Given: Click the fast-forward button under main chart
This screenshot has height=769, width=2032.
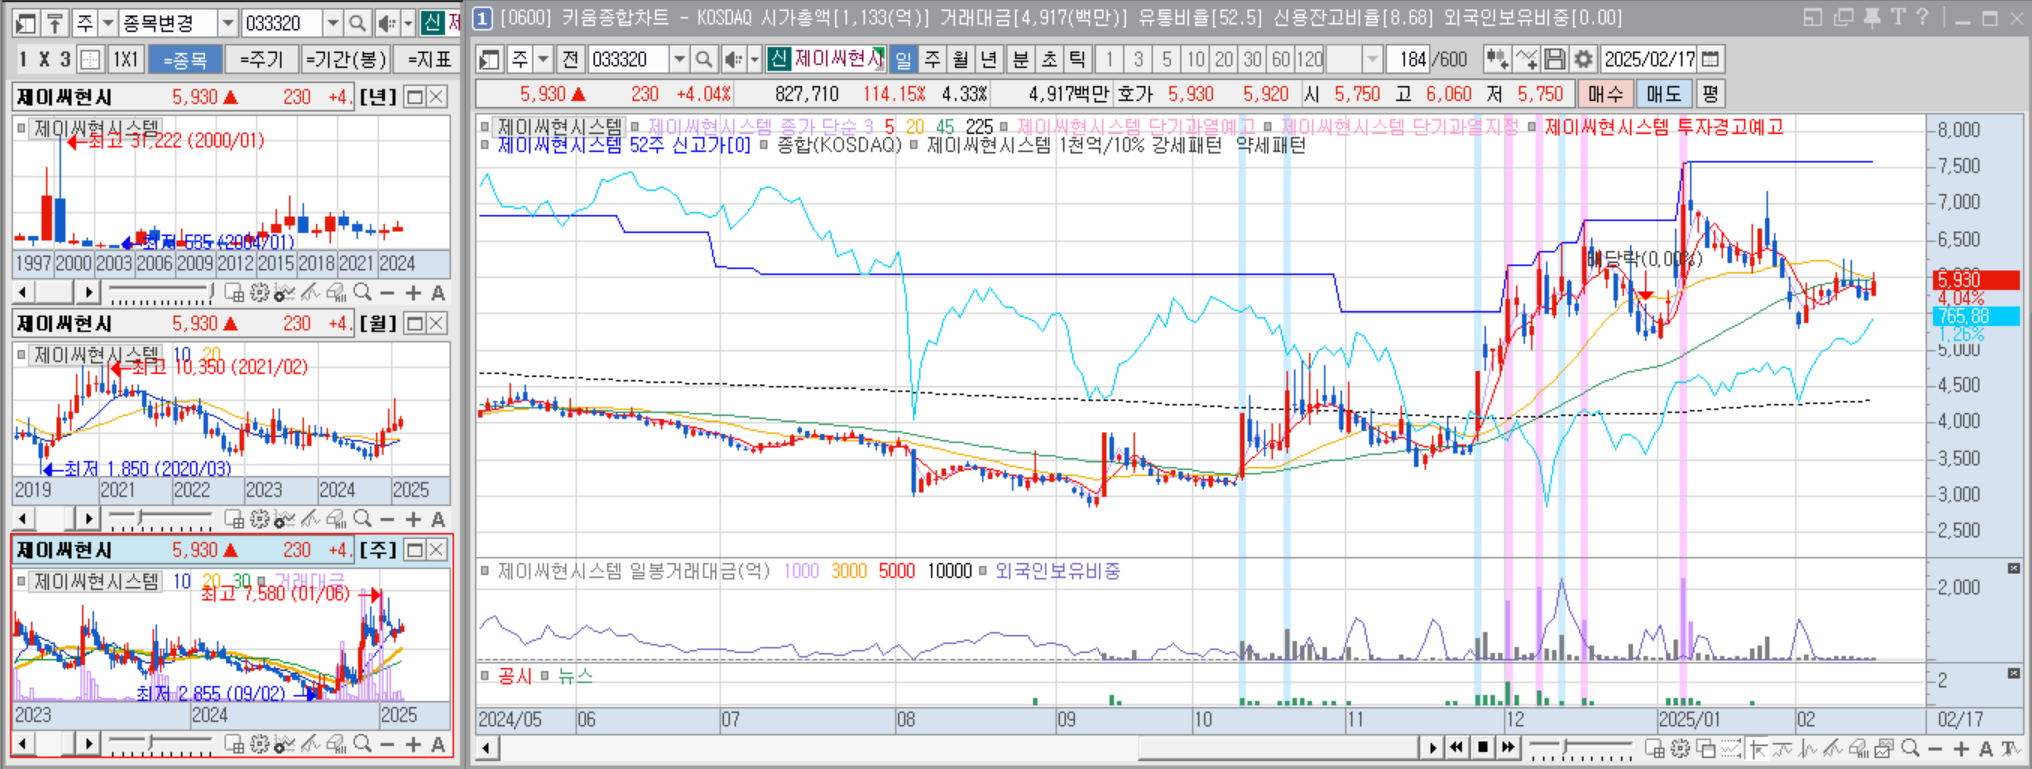Looking at the screenshot, I should pyautogui.click(x=1508, y=747).
